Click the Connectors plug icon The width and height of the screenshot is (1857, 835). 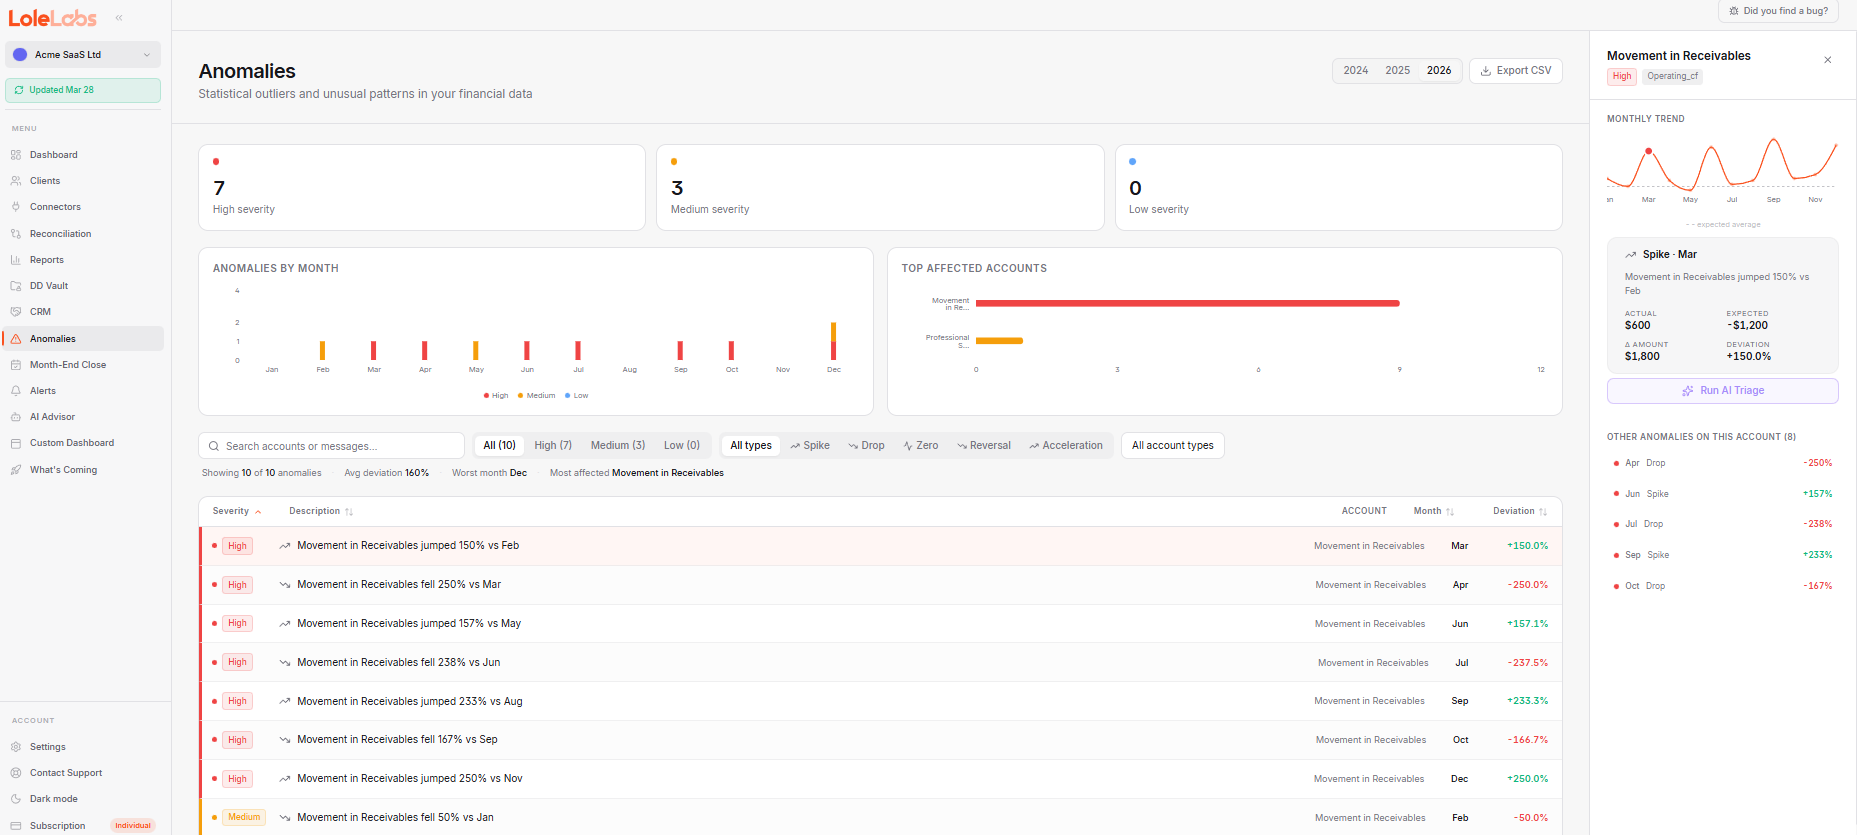click(x=16, y=207)
